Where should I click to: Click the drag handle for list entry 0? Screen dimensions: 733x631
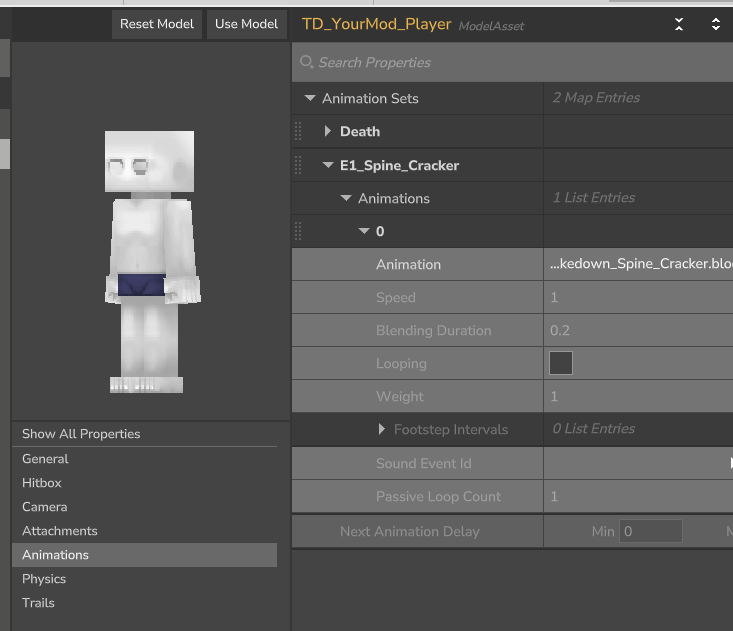coord(298,231)
